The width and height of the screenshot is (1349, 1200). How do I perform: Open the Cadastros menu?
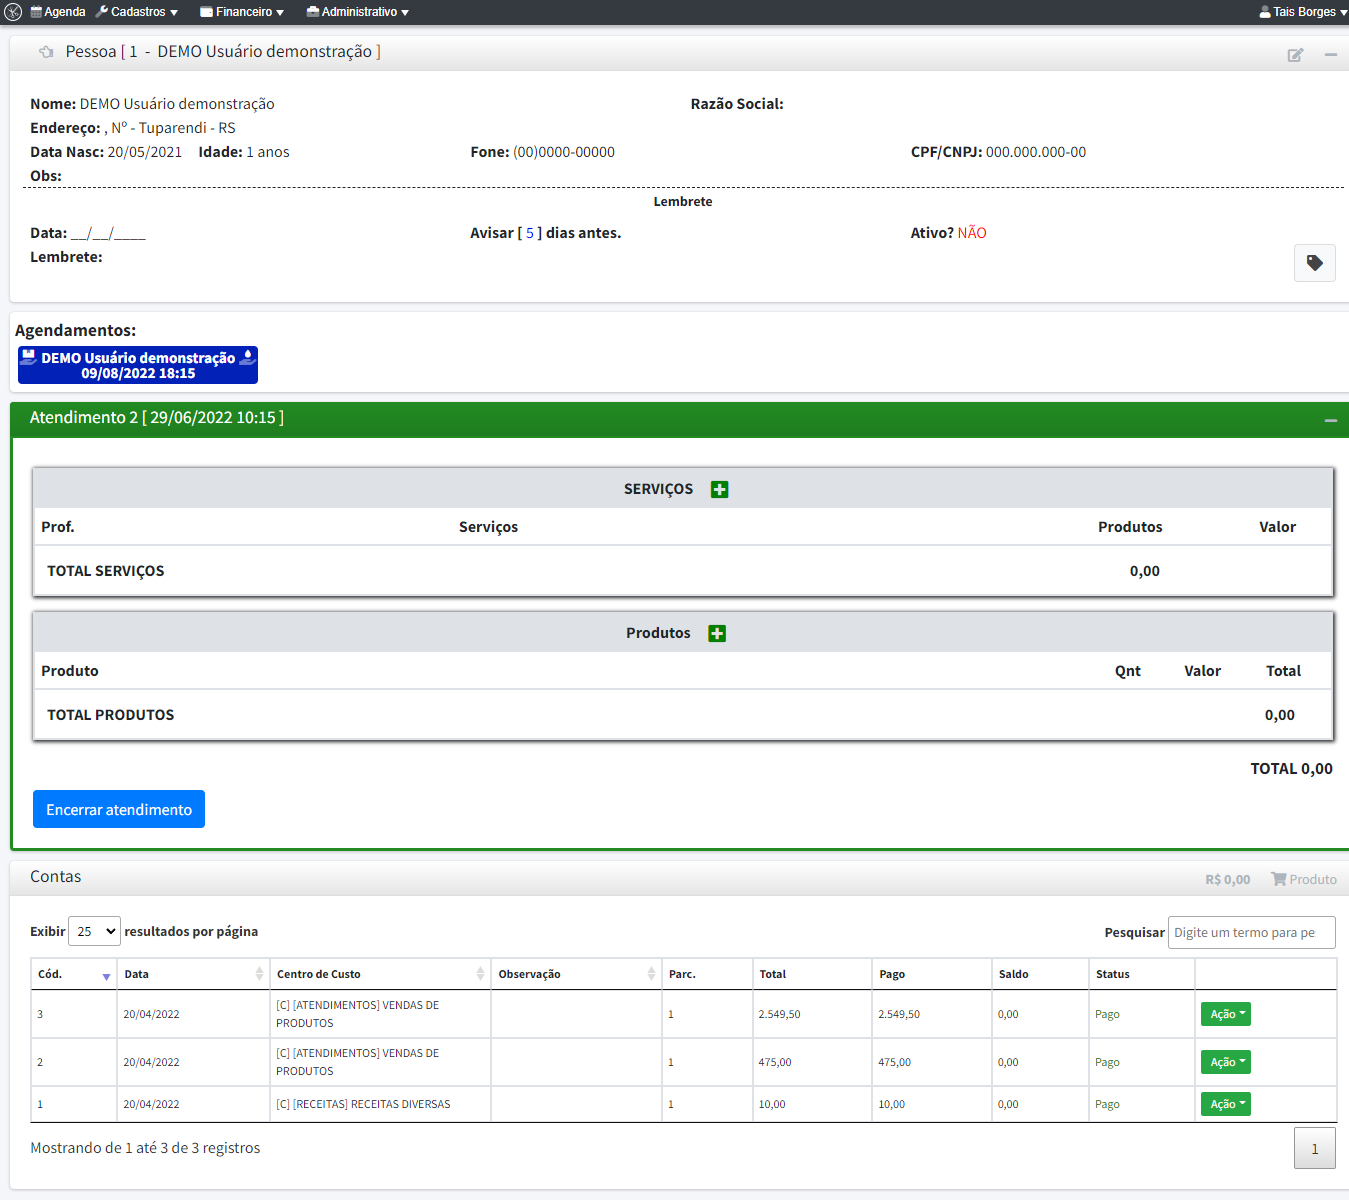click(x=138, y=12)
